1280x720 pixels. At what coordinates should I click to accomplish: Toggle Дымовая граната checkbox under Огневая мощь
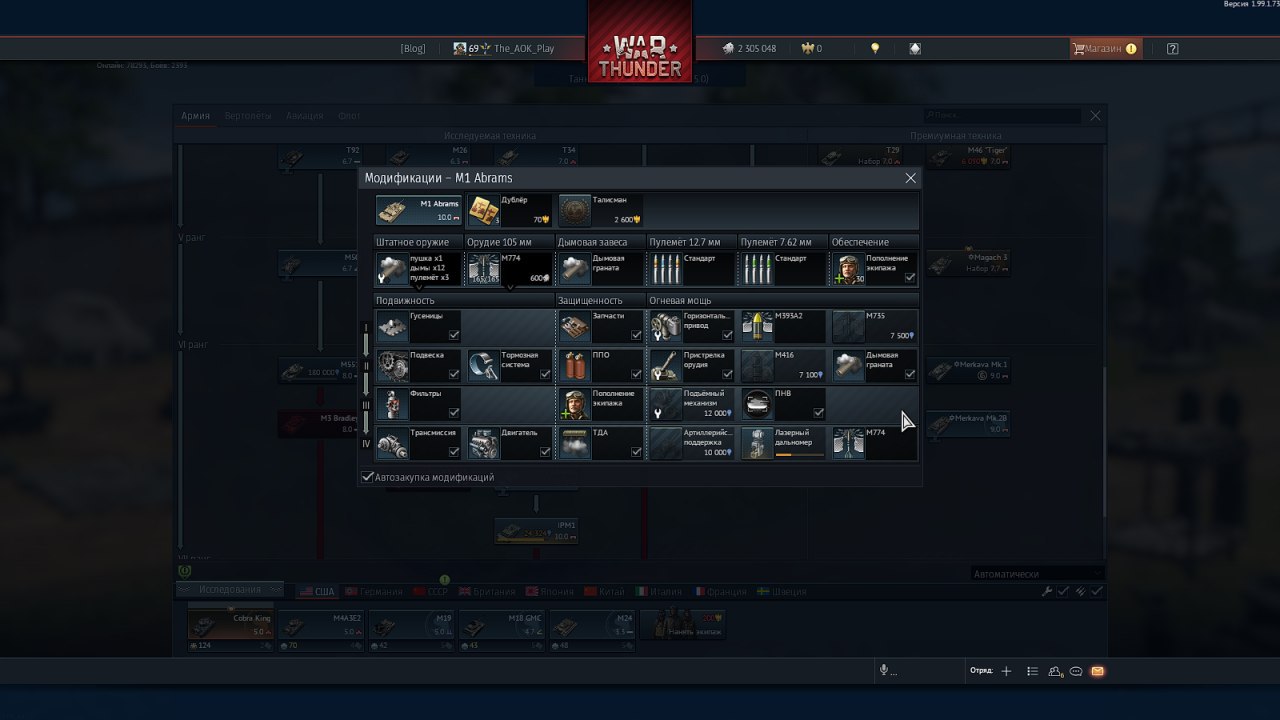click(x=909, y=374)
